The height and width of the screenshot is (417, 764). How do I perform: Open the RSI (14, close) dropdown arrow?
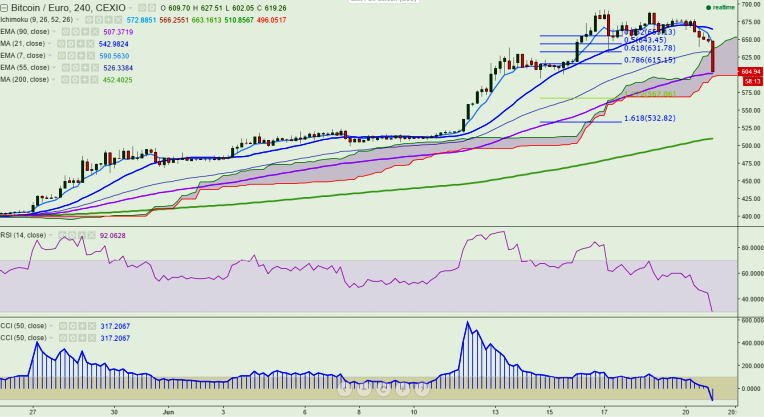coord(51,235)
